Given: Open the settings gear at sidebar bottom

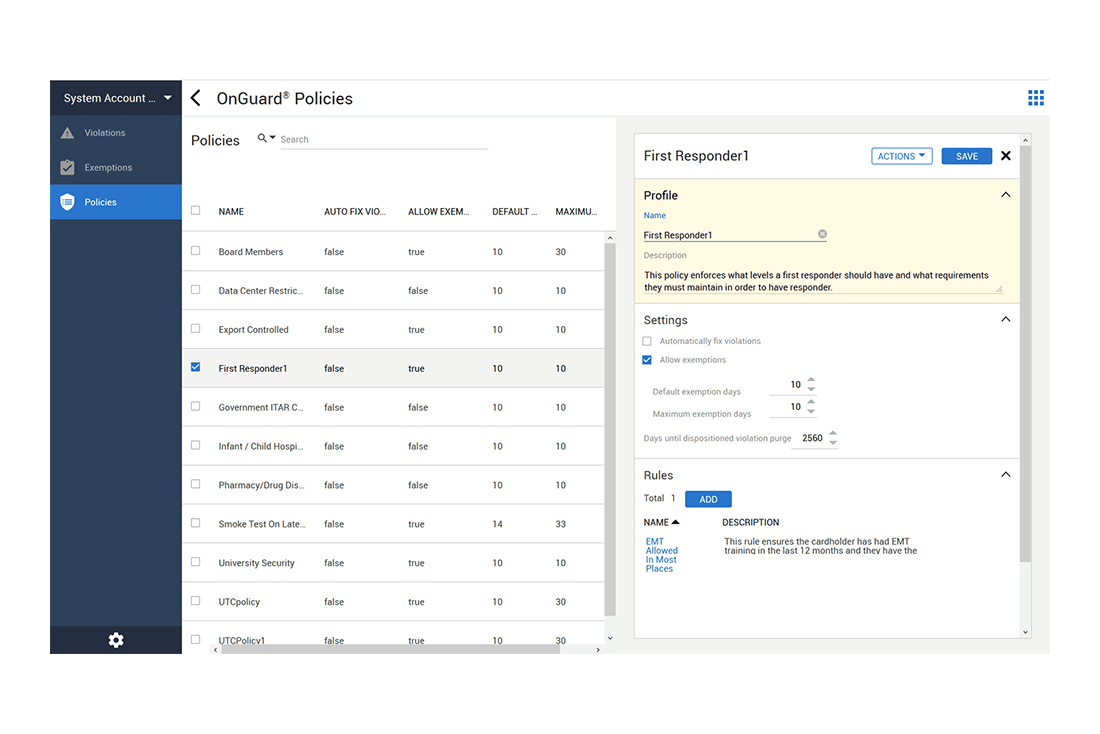Looking at the screenshot, I should (115, 639).
